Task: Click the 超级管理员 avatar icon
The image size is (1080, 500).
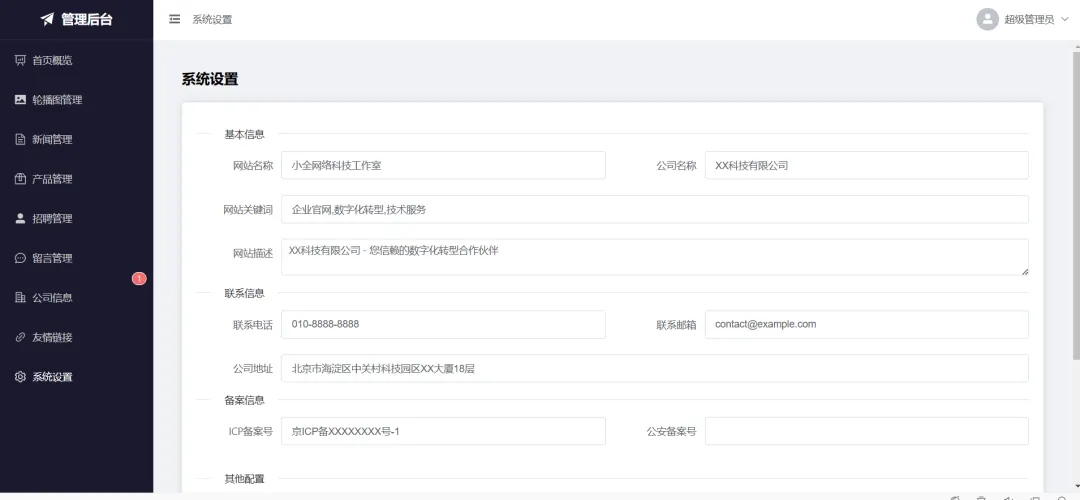Action: 988,19
